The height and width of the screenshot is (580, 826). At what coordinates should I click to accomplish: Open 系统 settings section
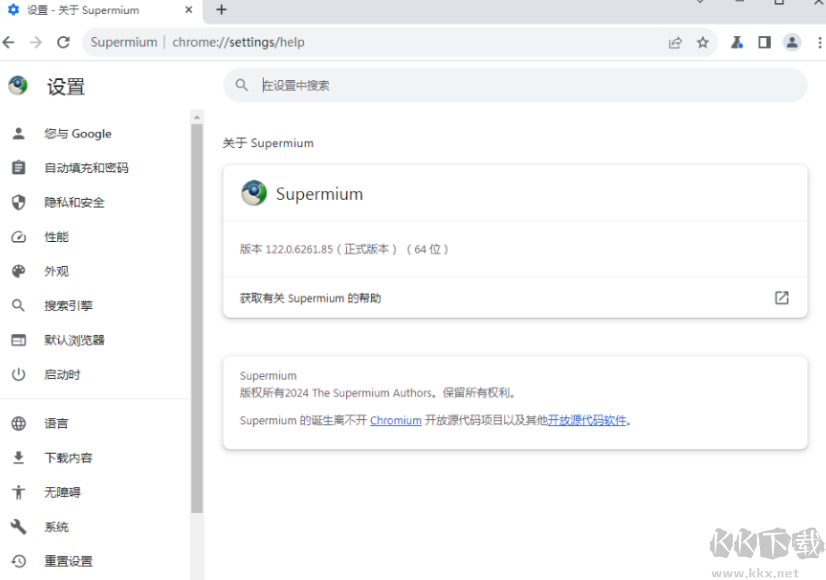[95, 527]
